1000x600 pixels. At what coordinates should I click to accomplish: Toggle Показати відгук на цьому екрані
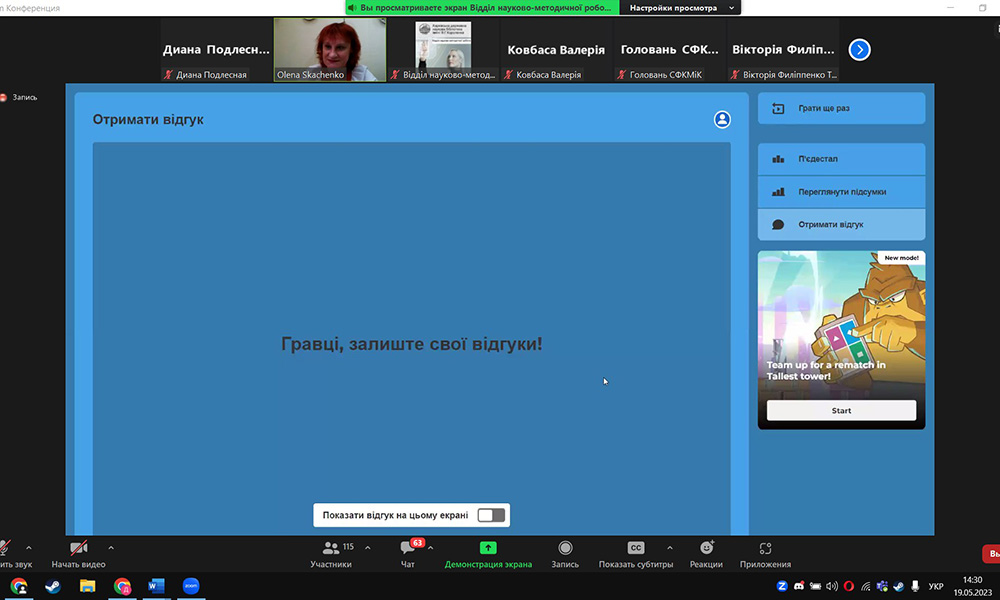tap(491, 515)
